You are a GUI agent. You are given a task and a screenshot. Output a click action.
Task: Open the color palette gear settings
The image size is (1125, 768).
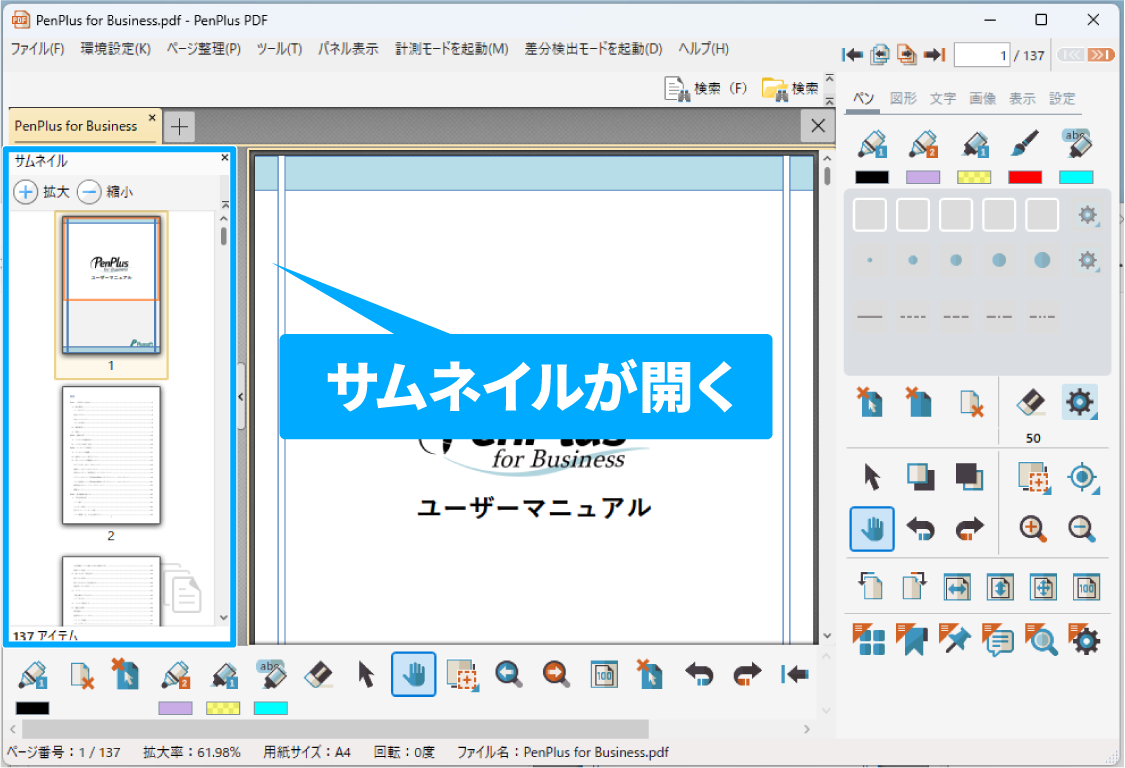coord(1088,215)
